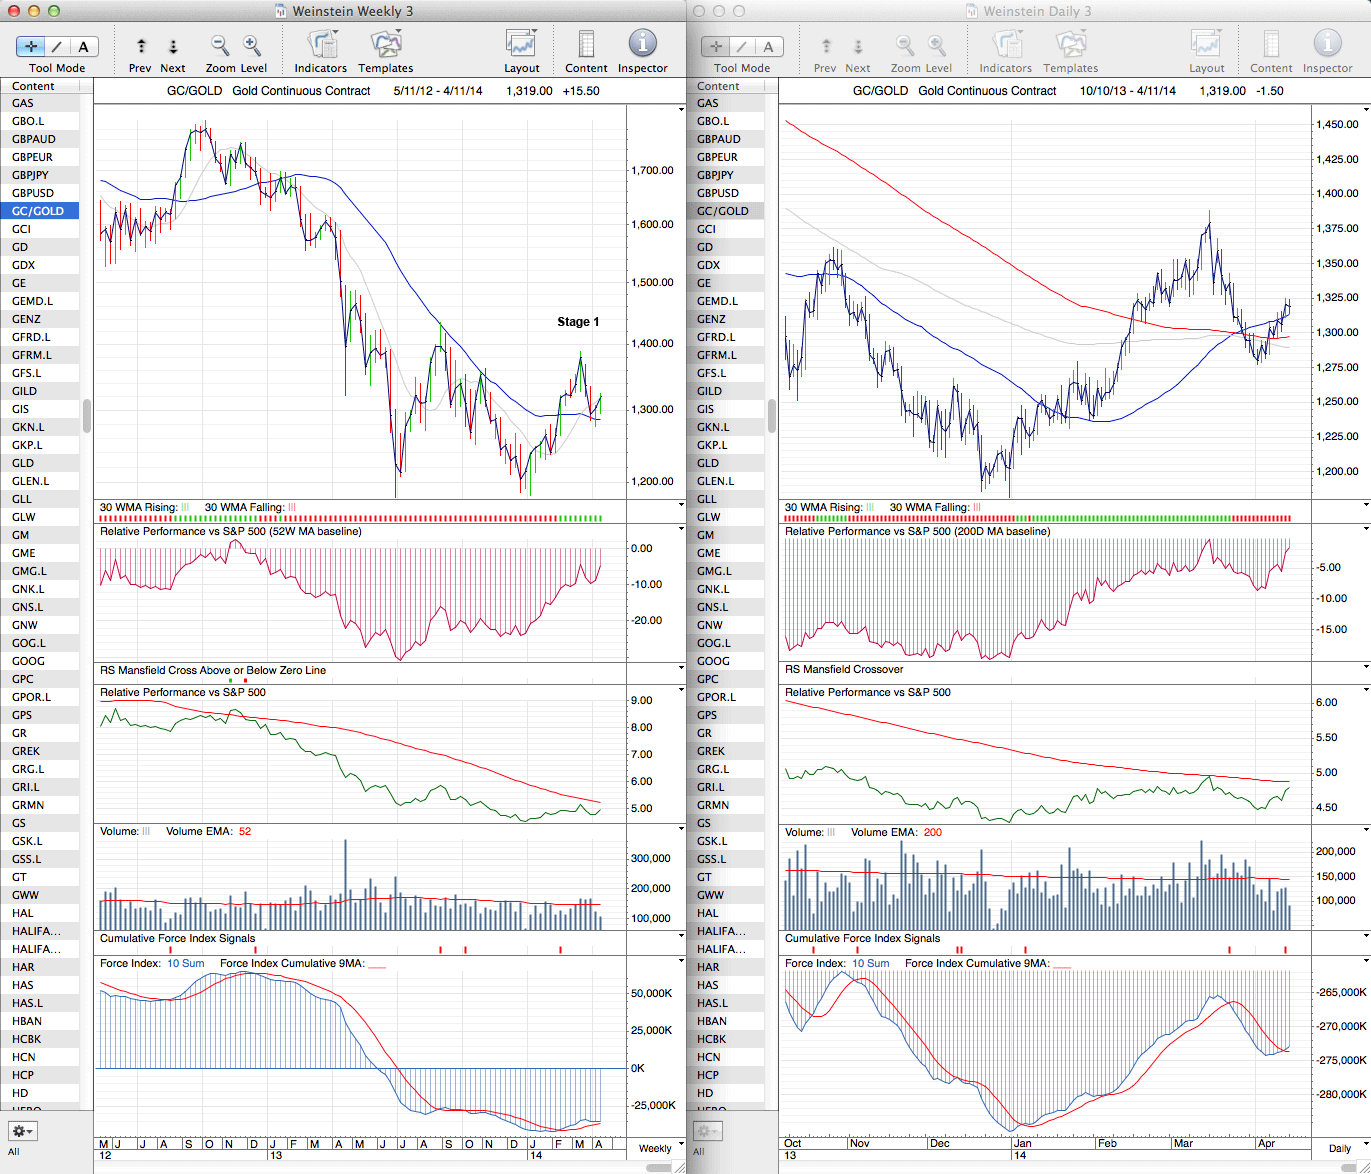Open the gear action menu below symbol list
The image size is (1371, 1174).
pyautogui.click(x=23, y=1131)
